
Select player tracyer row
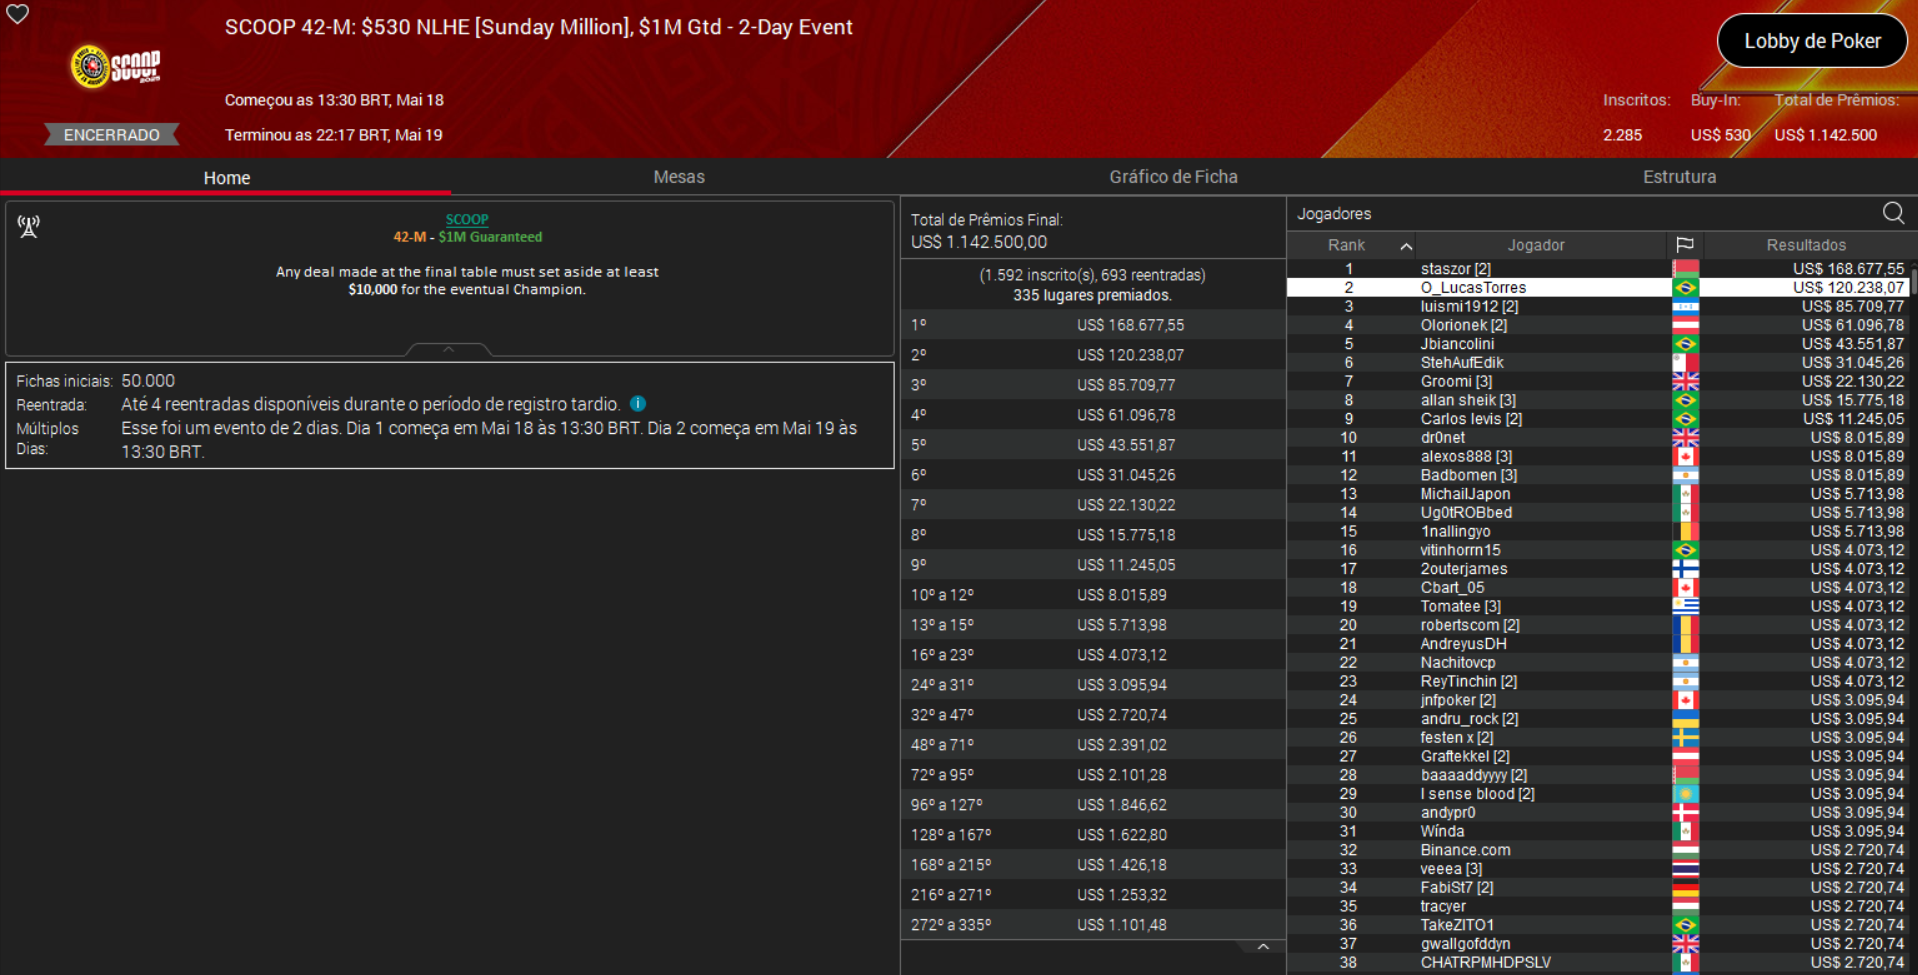coord(1598,906)
